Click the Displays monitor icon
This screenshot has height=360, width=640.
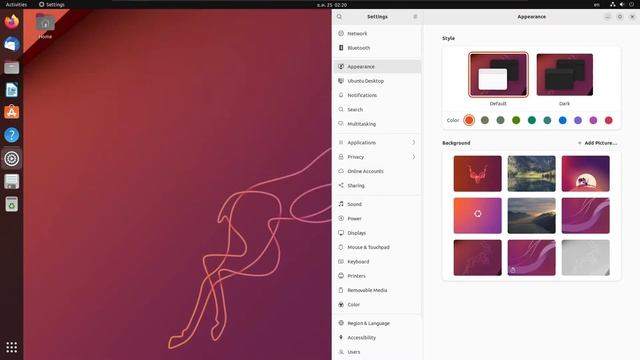point(341,233)
